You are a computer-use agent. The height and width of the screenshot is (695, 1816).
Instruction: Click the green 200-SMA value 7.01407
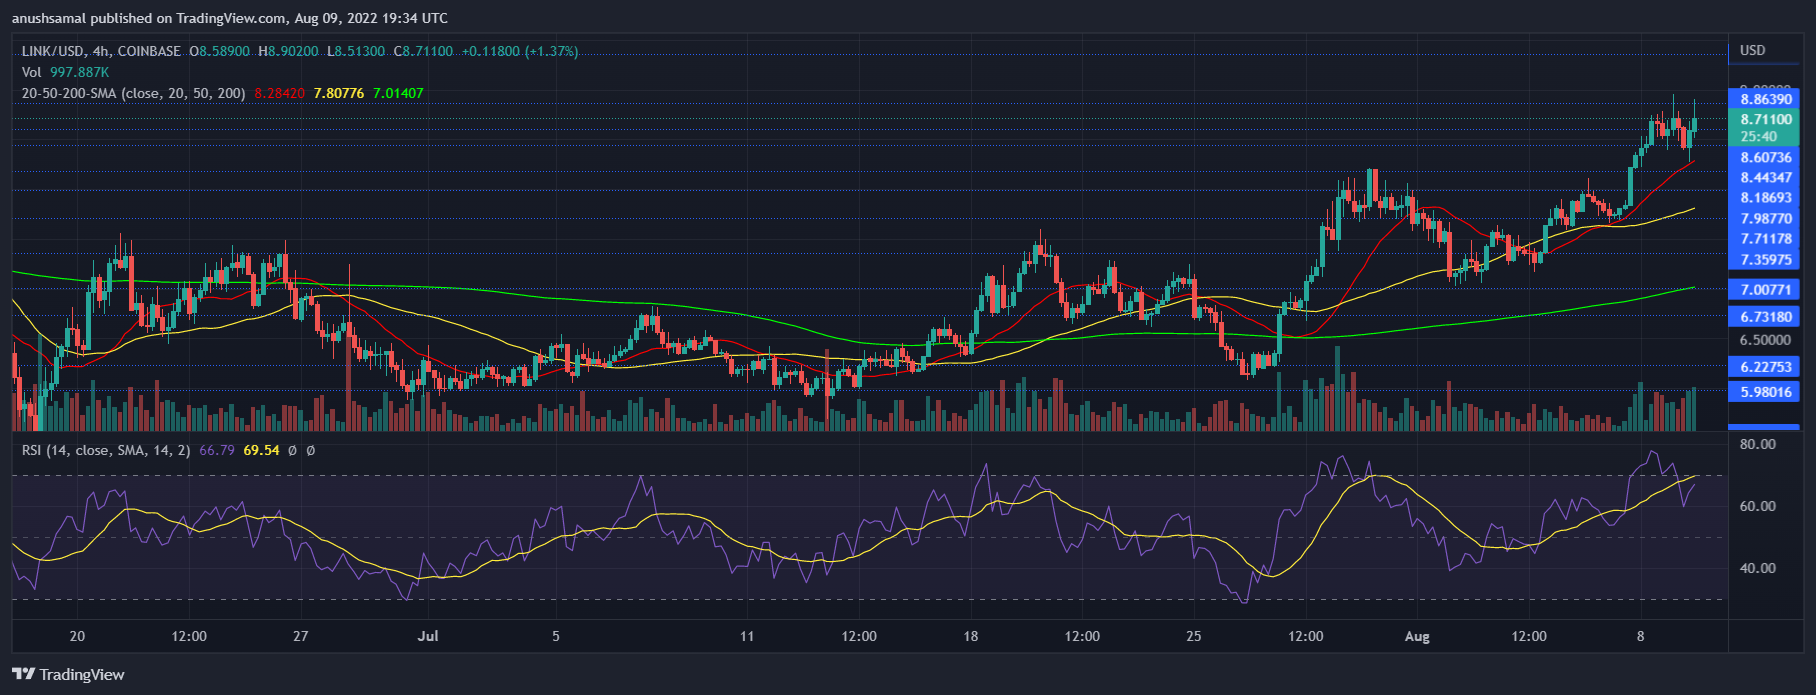398,93
